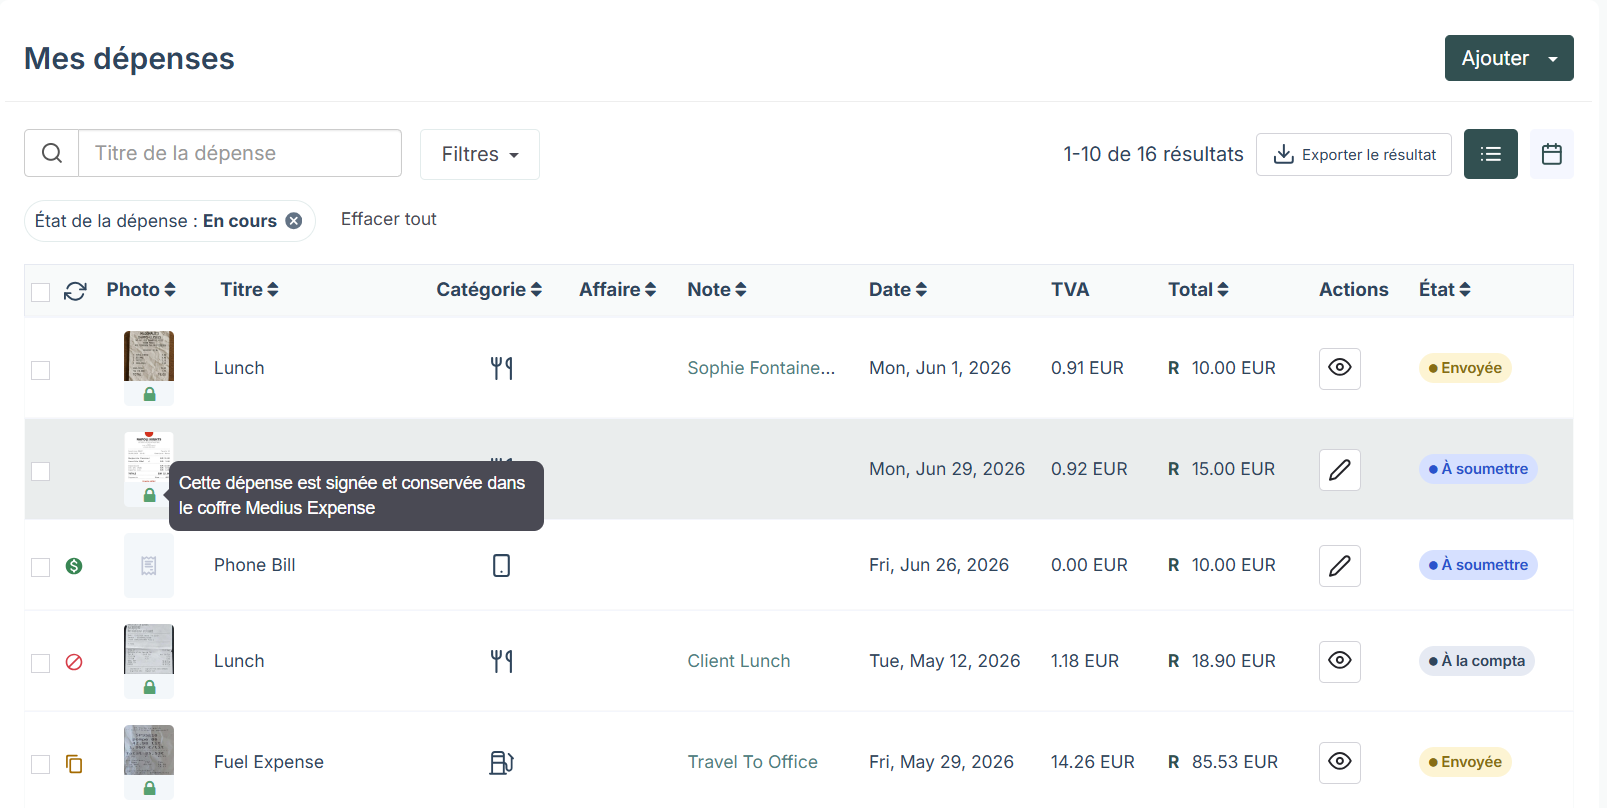This screenshot has height=808, width=1607.
Task: Click the red prohibited icon on Client Lunch
Action: click(74, 662)
